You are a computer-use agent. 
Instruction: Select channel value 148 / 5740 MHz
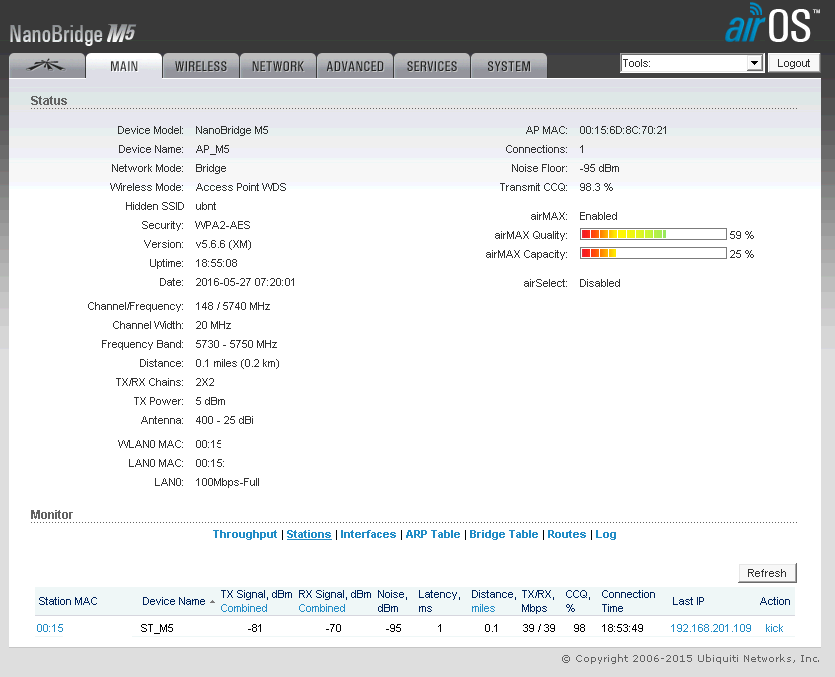(x=233, y=306)
